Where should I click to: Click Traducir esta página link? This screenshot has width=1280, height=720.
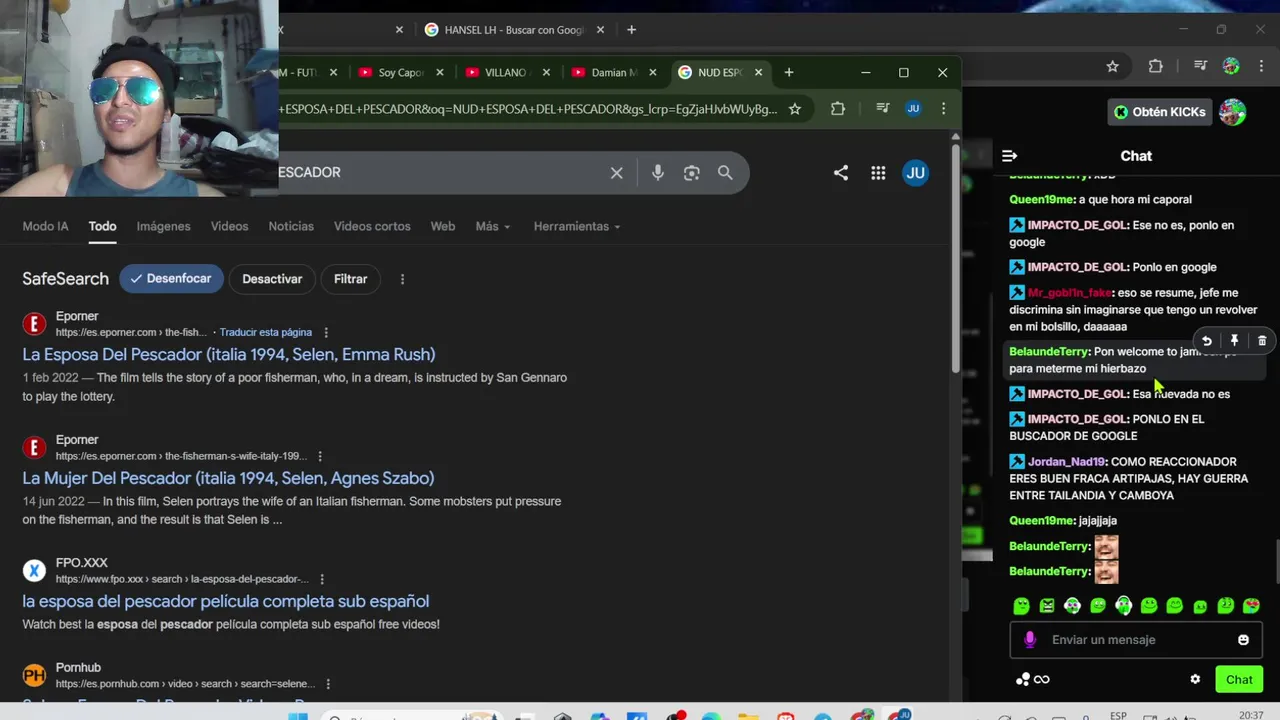(x=266, y=332)
